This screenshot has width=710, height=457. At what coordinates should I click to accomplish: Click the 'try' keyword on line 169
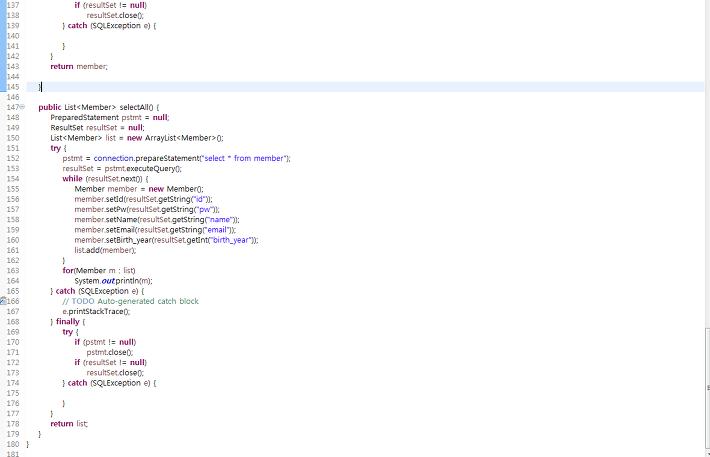[67, 332]
